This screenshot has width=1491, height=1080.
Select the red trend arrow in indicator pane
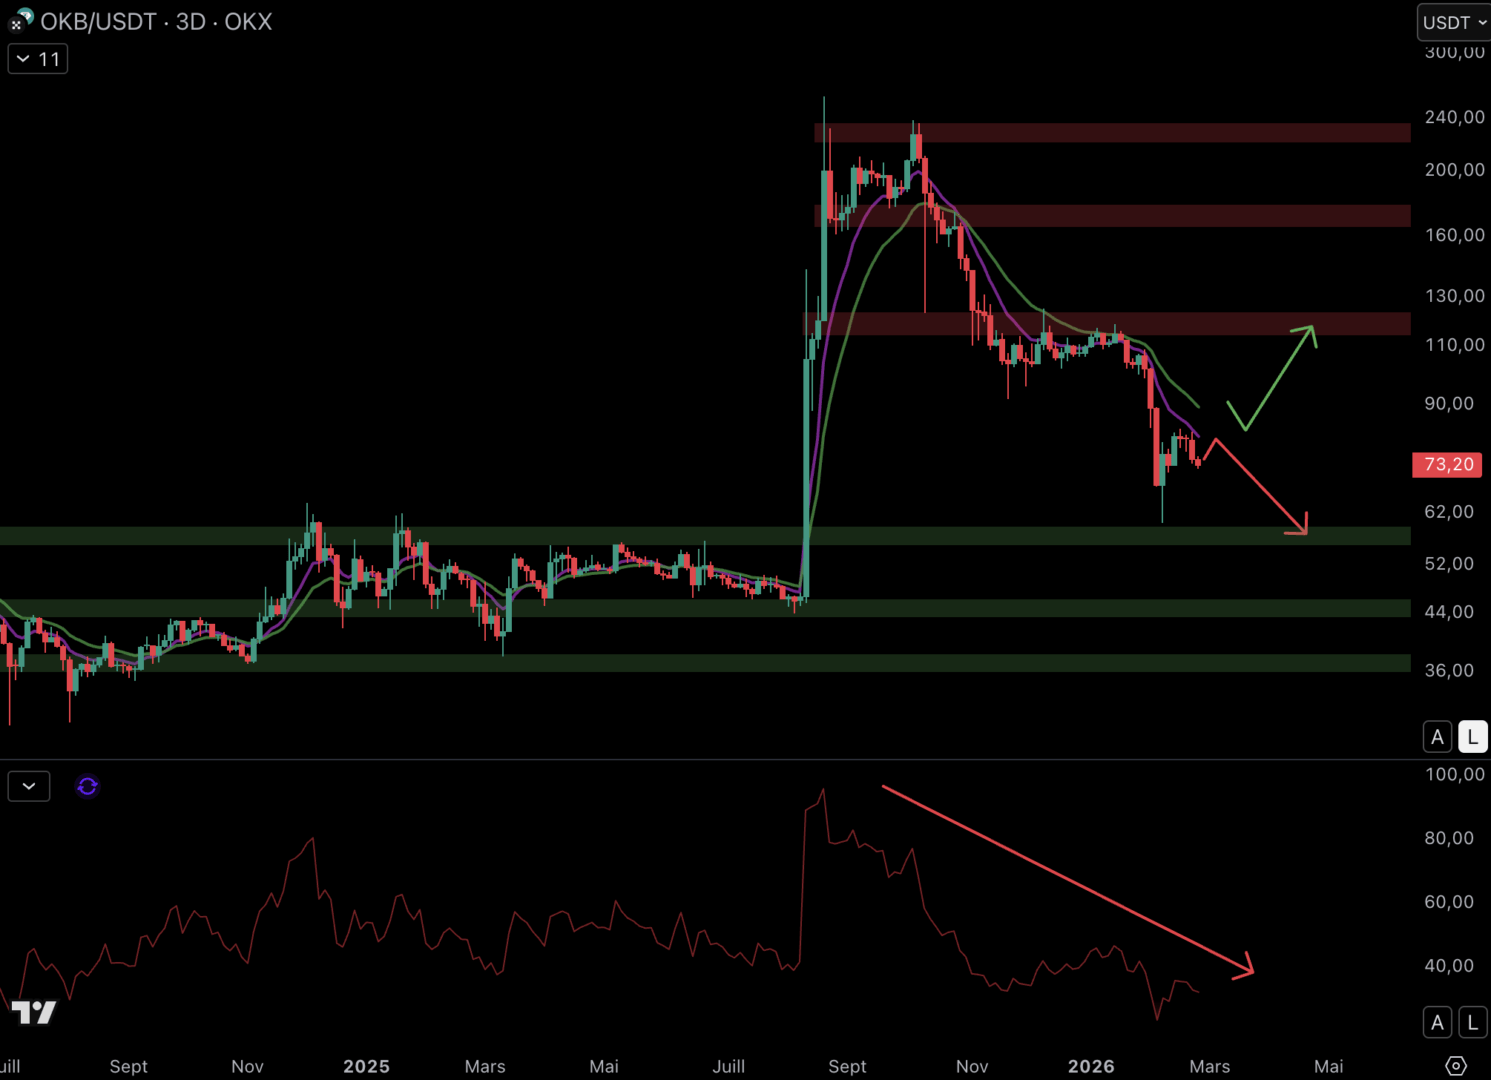point(1067,879)
